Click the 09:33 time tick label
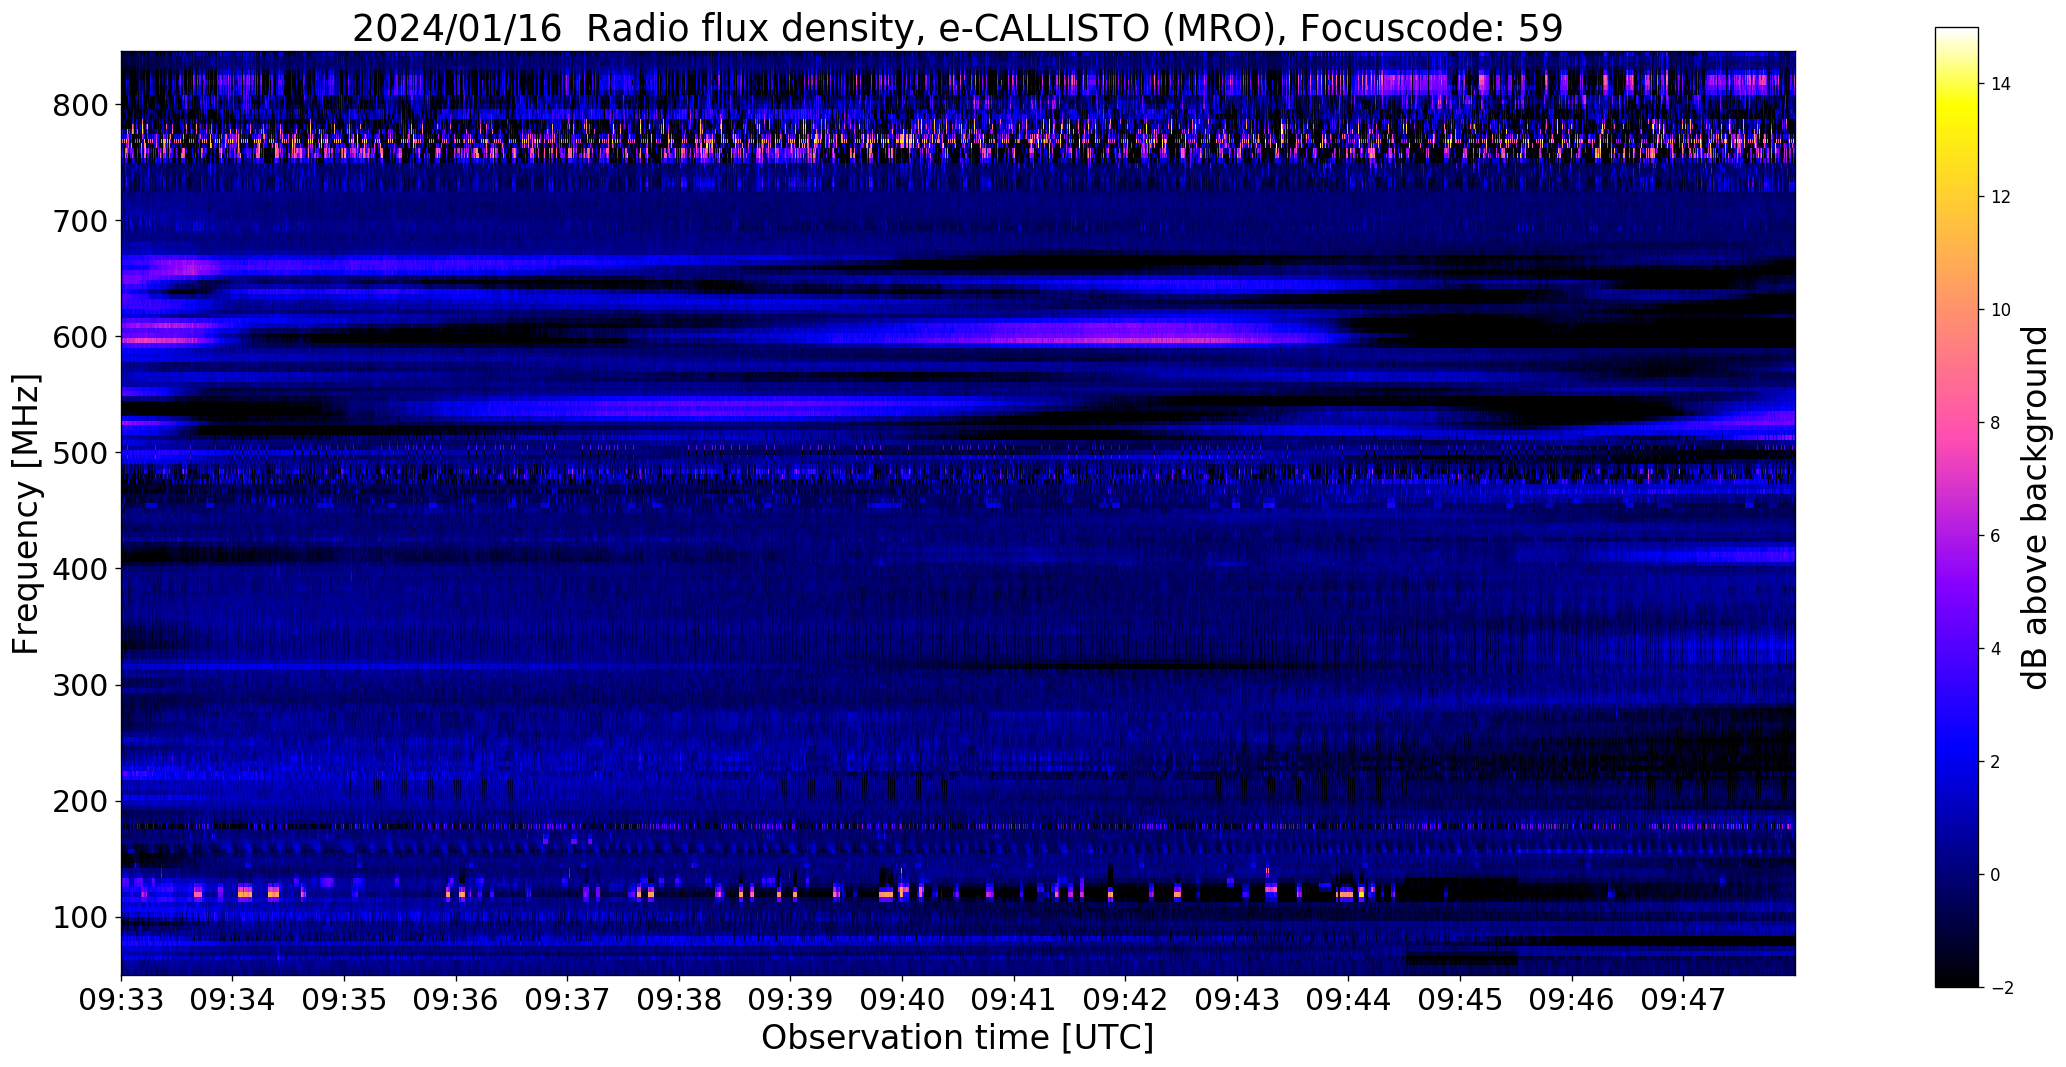The image size is (2066, 1067). [x=121, y=1000]
